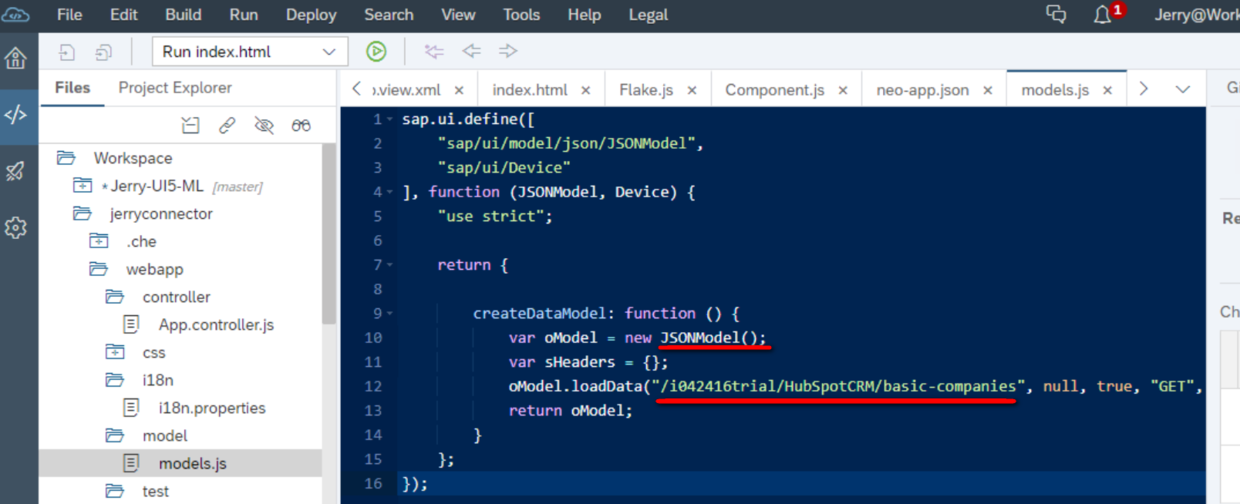Open the Edit menu
The height and width of the screenshot is (504, 1240).
coord(124,15)
